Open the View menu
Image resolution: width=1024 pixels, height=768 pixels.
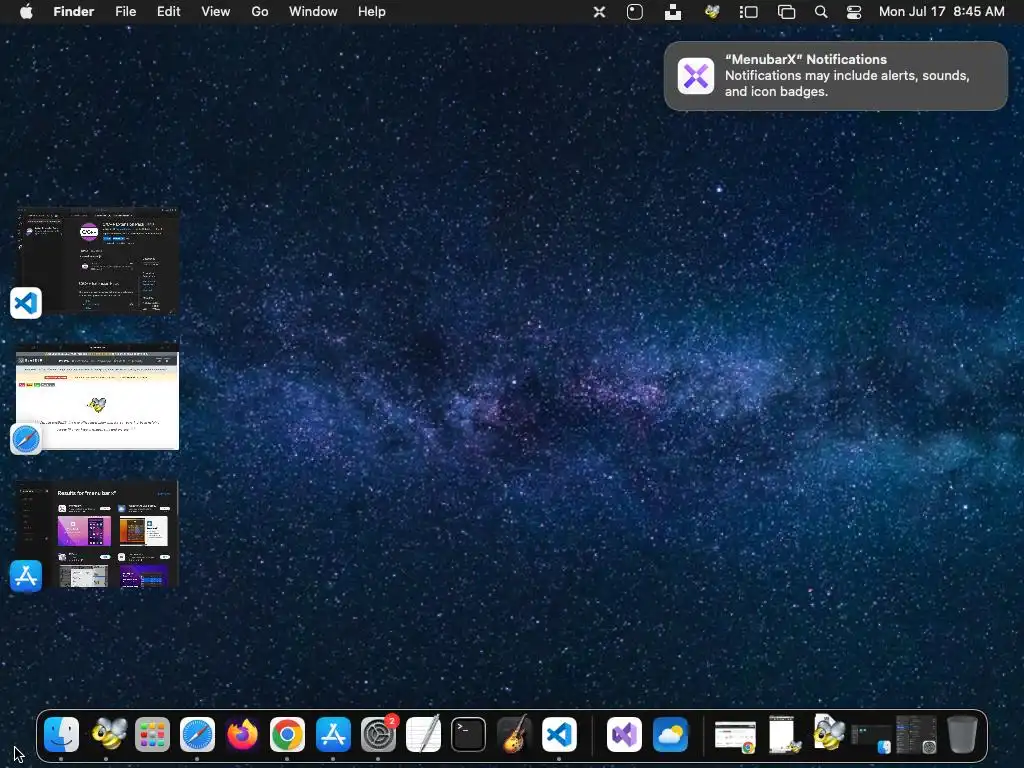pos(216,12)
